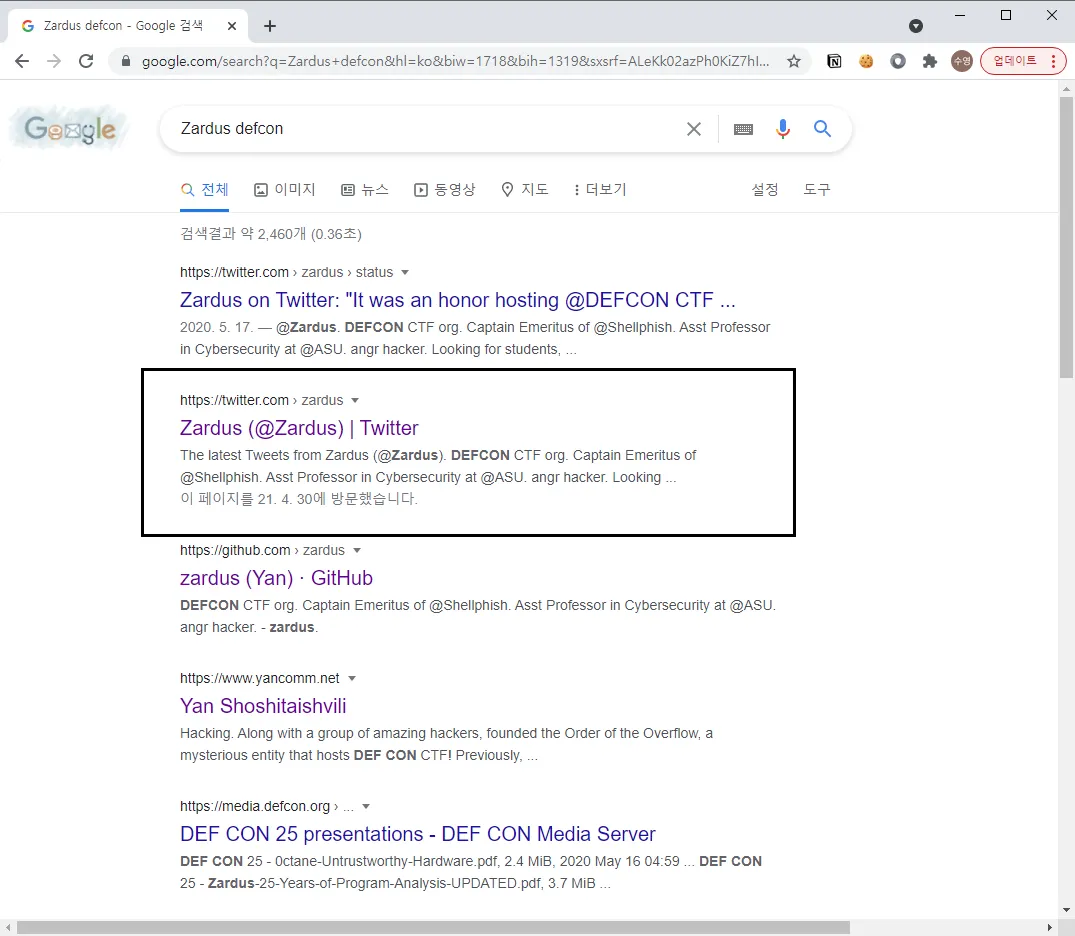Image resolution: width=1075 pixels, height=936 pixels.
Task: Click the scroll up arrow
Action: [x=1066, y=88]
